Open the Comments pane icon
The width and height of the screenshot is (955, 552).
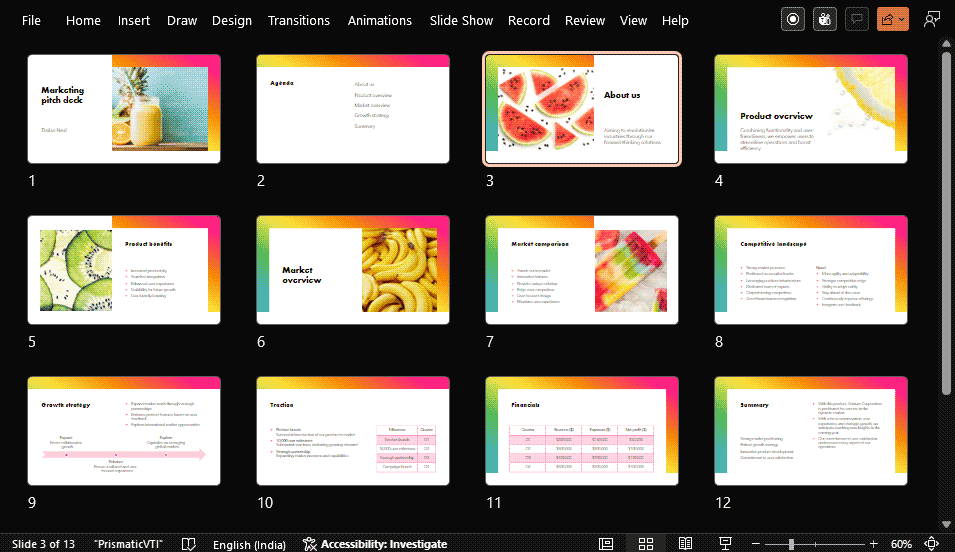click(x=857, y=19)
